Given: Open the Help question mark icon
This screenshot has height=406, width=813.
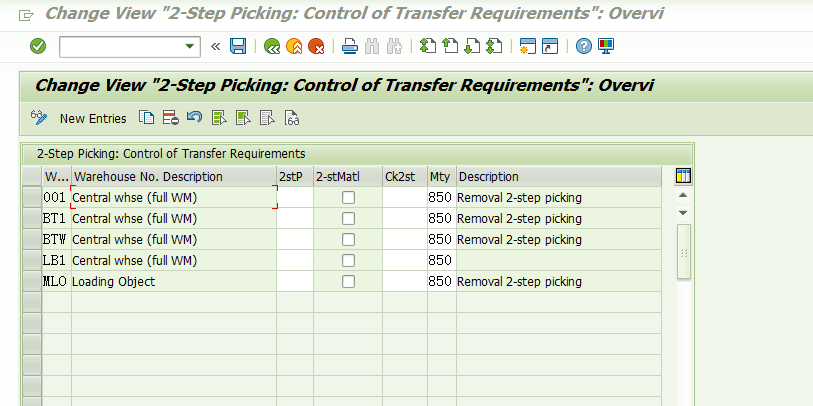Looking at the screenshot, I should (584, 47).
